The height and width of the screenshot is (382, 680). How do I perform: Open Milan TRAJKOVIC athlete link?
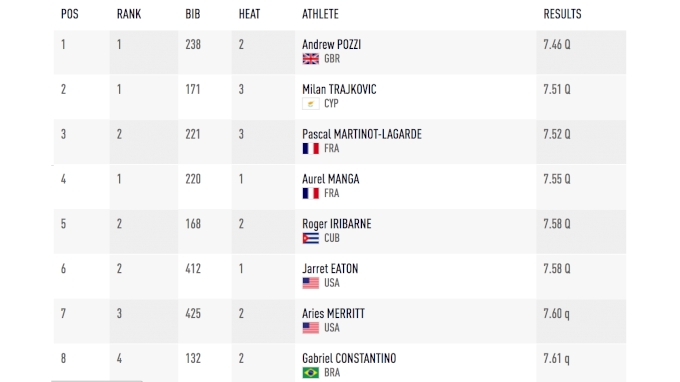[x=339, y=89]
